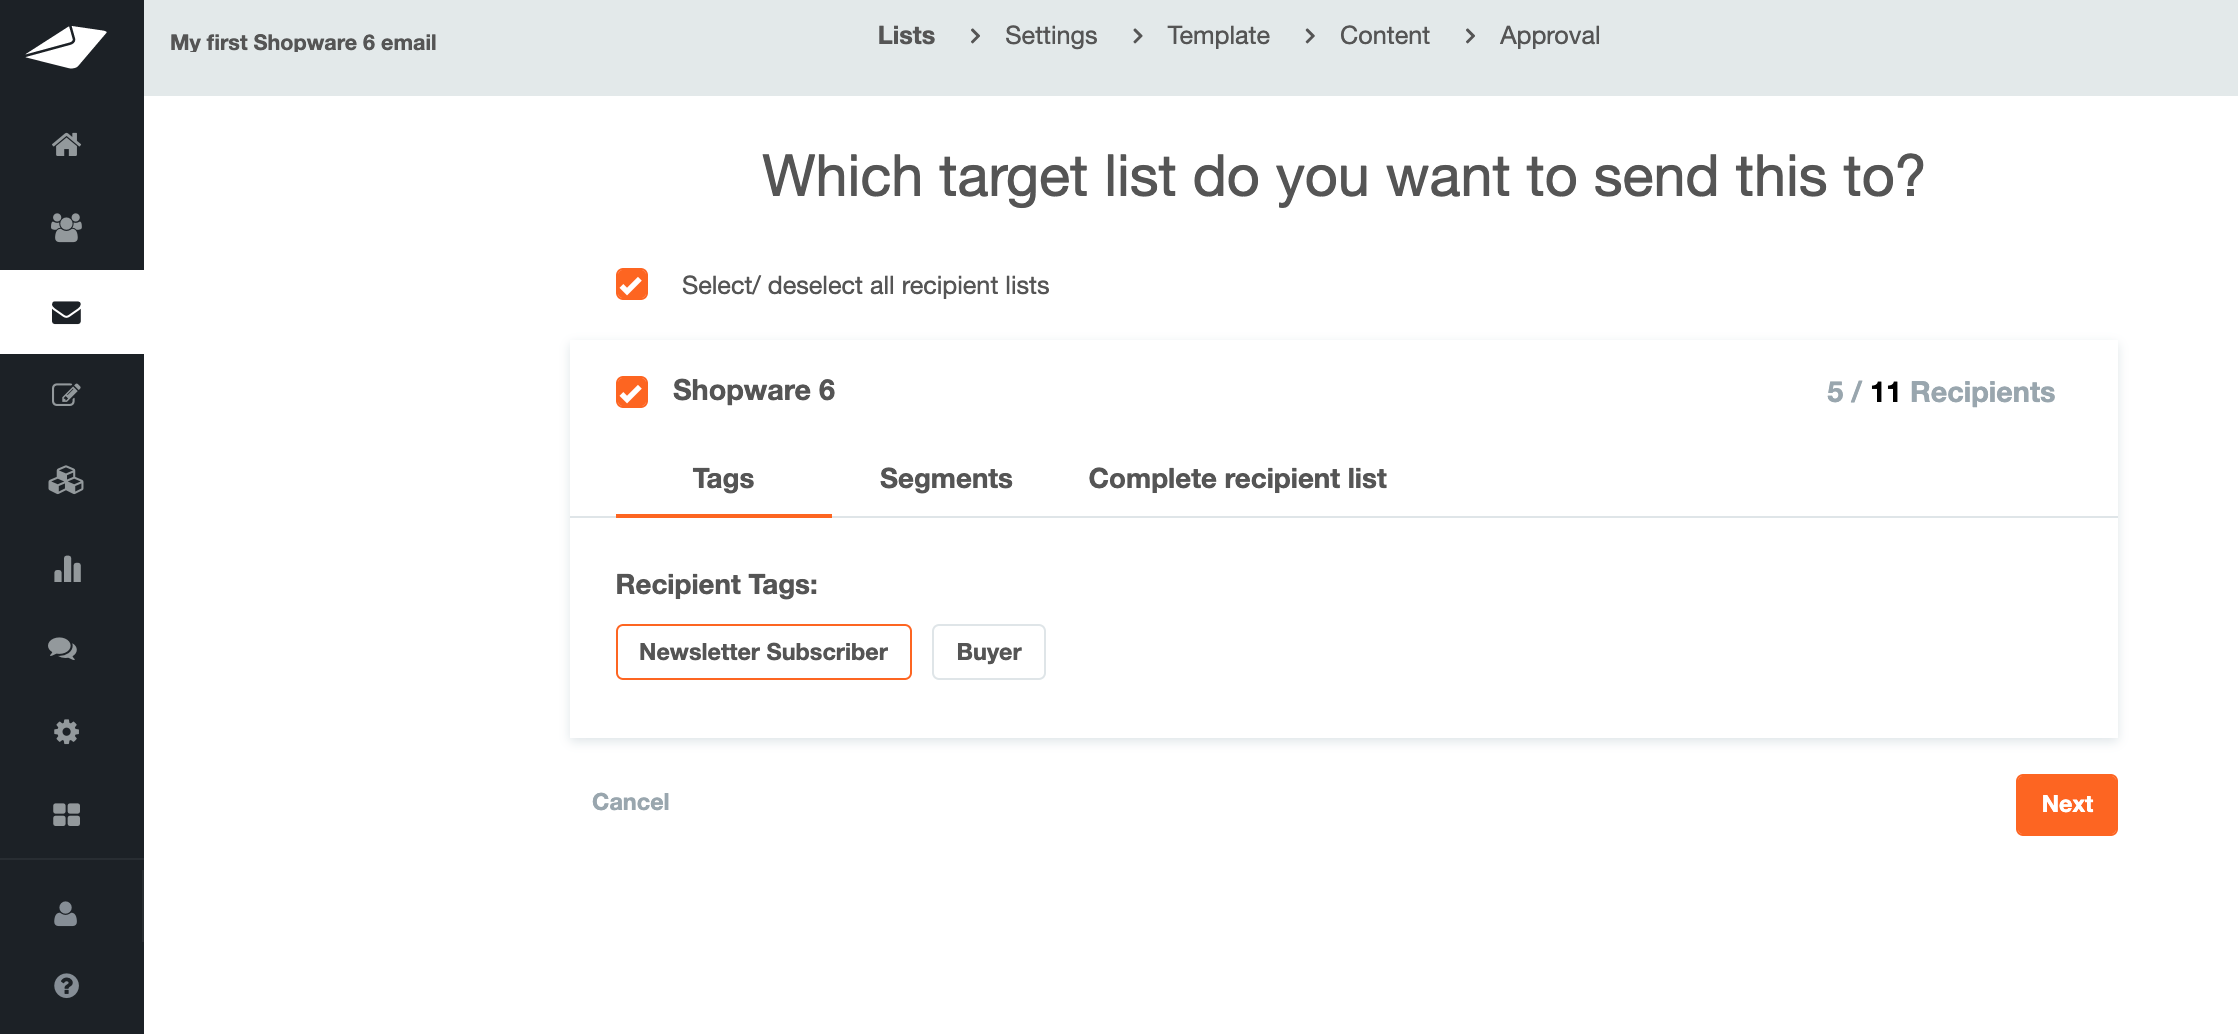This screenshot has width=2238, height=1034.
Task: Open the Recipients group icon in sidebar
Action: 66,227
